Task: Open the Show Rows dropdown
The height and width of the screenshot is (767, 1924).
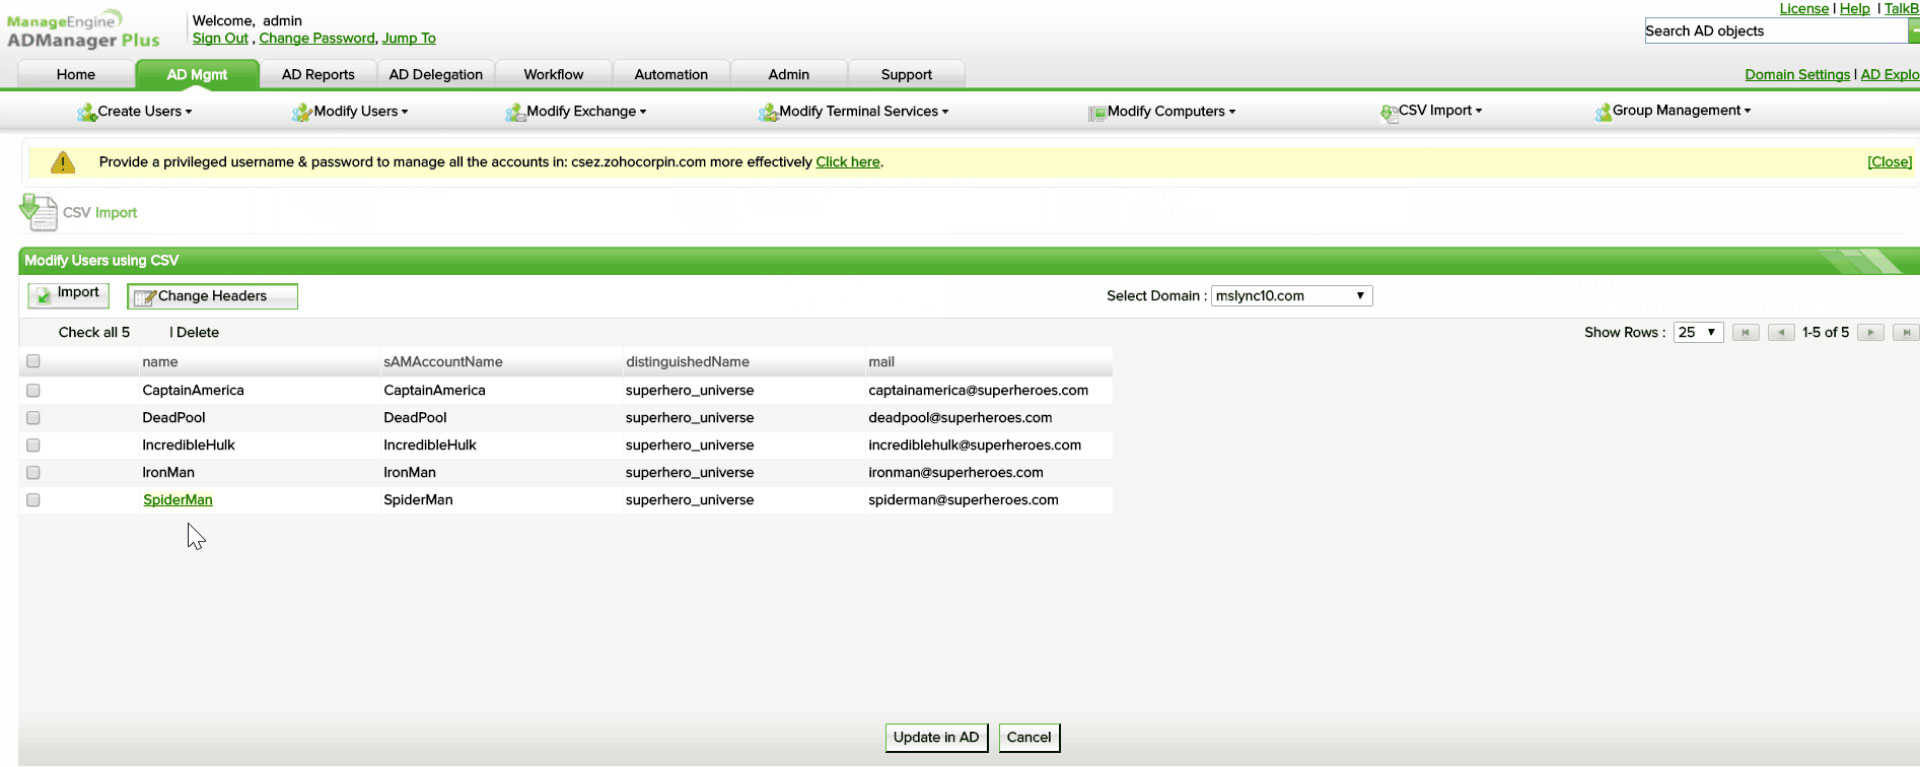Action: (1698, 333)
